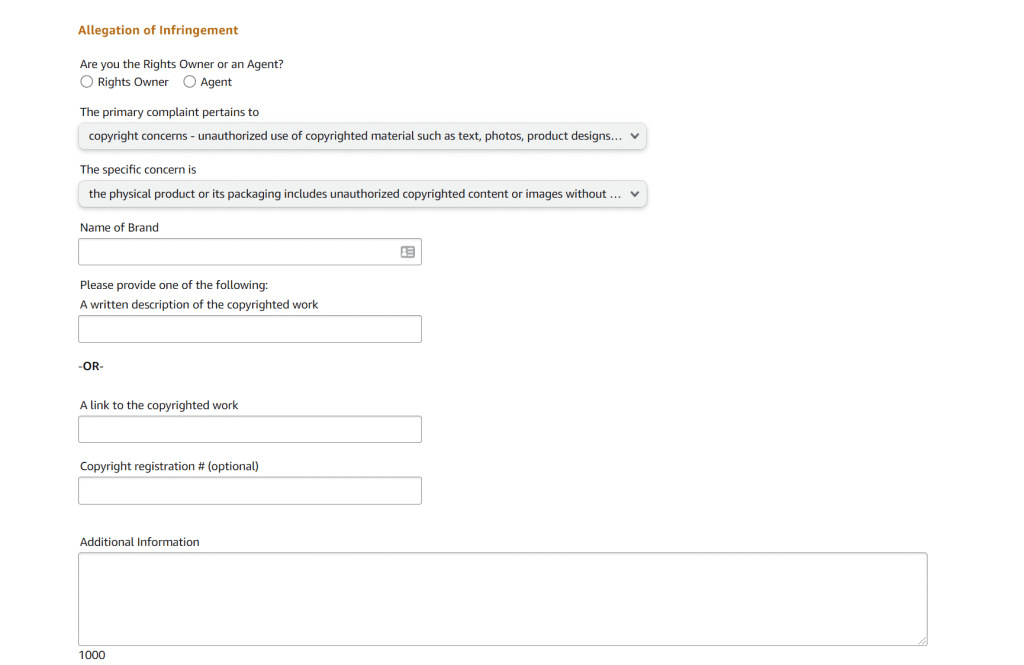Image resolution: width=1024 pixels, height=665 pixels.
Task: Click the written description of copyrighted work field
Action: [250, 329]
